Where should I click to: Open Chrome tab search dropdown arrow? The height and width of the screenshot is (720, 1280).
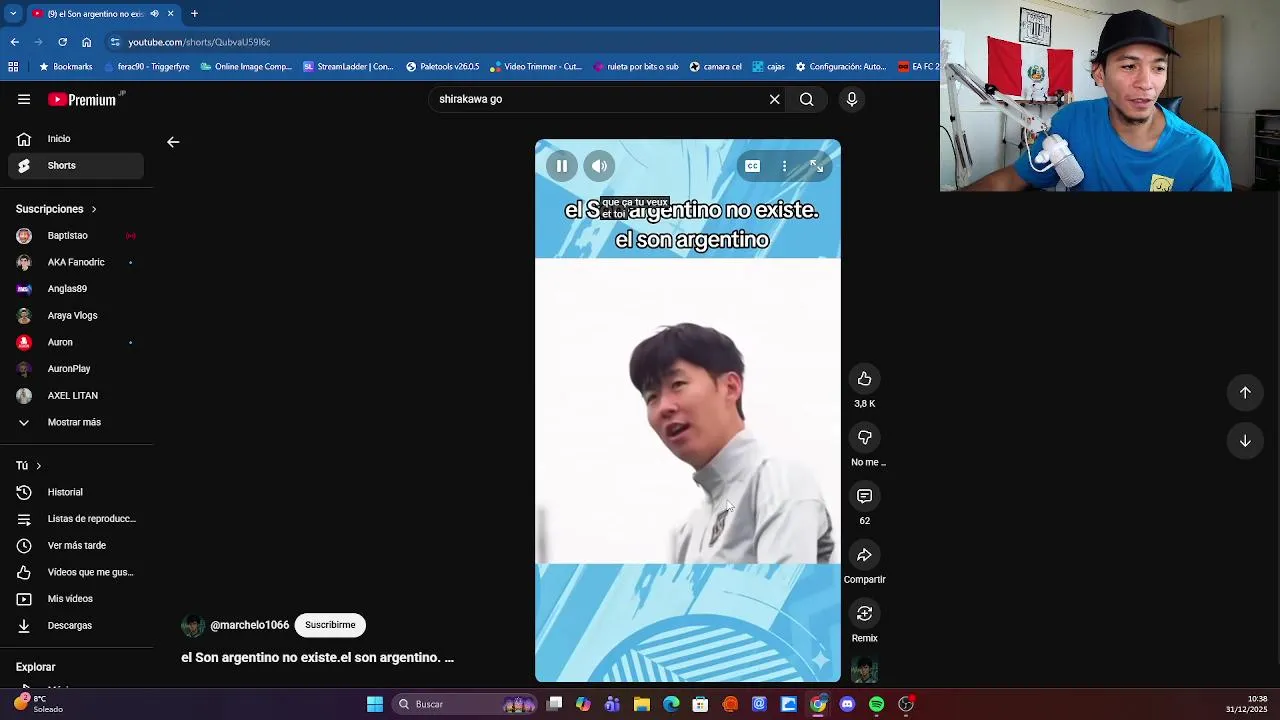[x=13, y=14]
